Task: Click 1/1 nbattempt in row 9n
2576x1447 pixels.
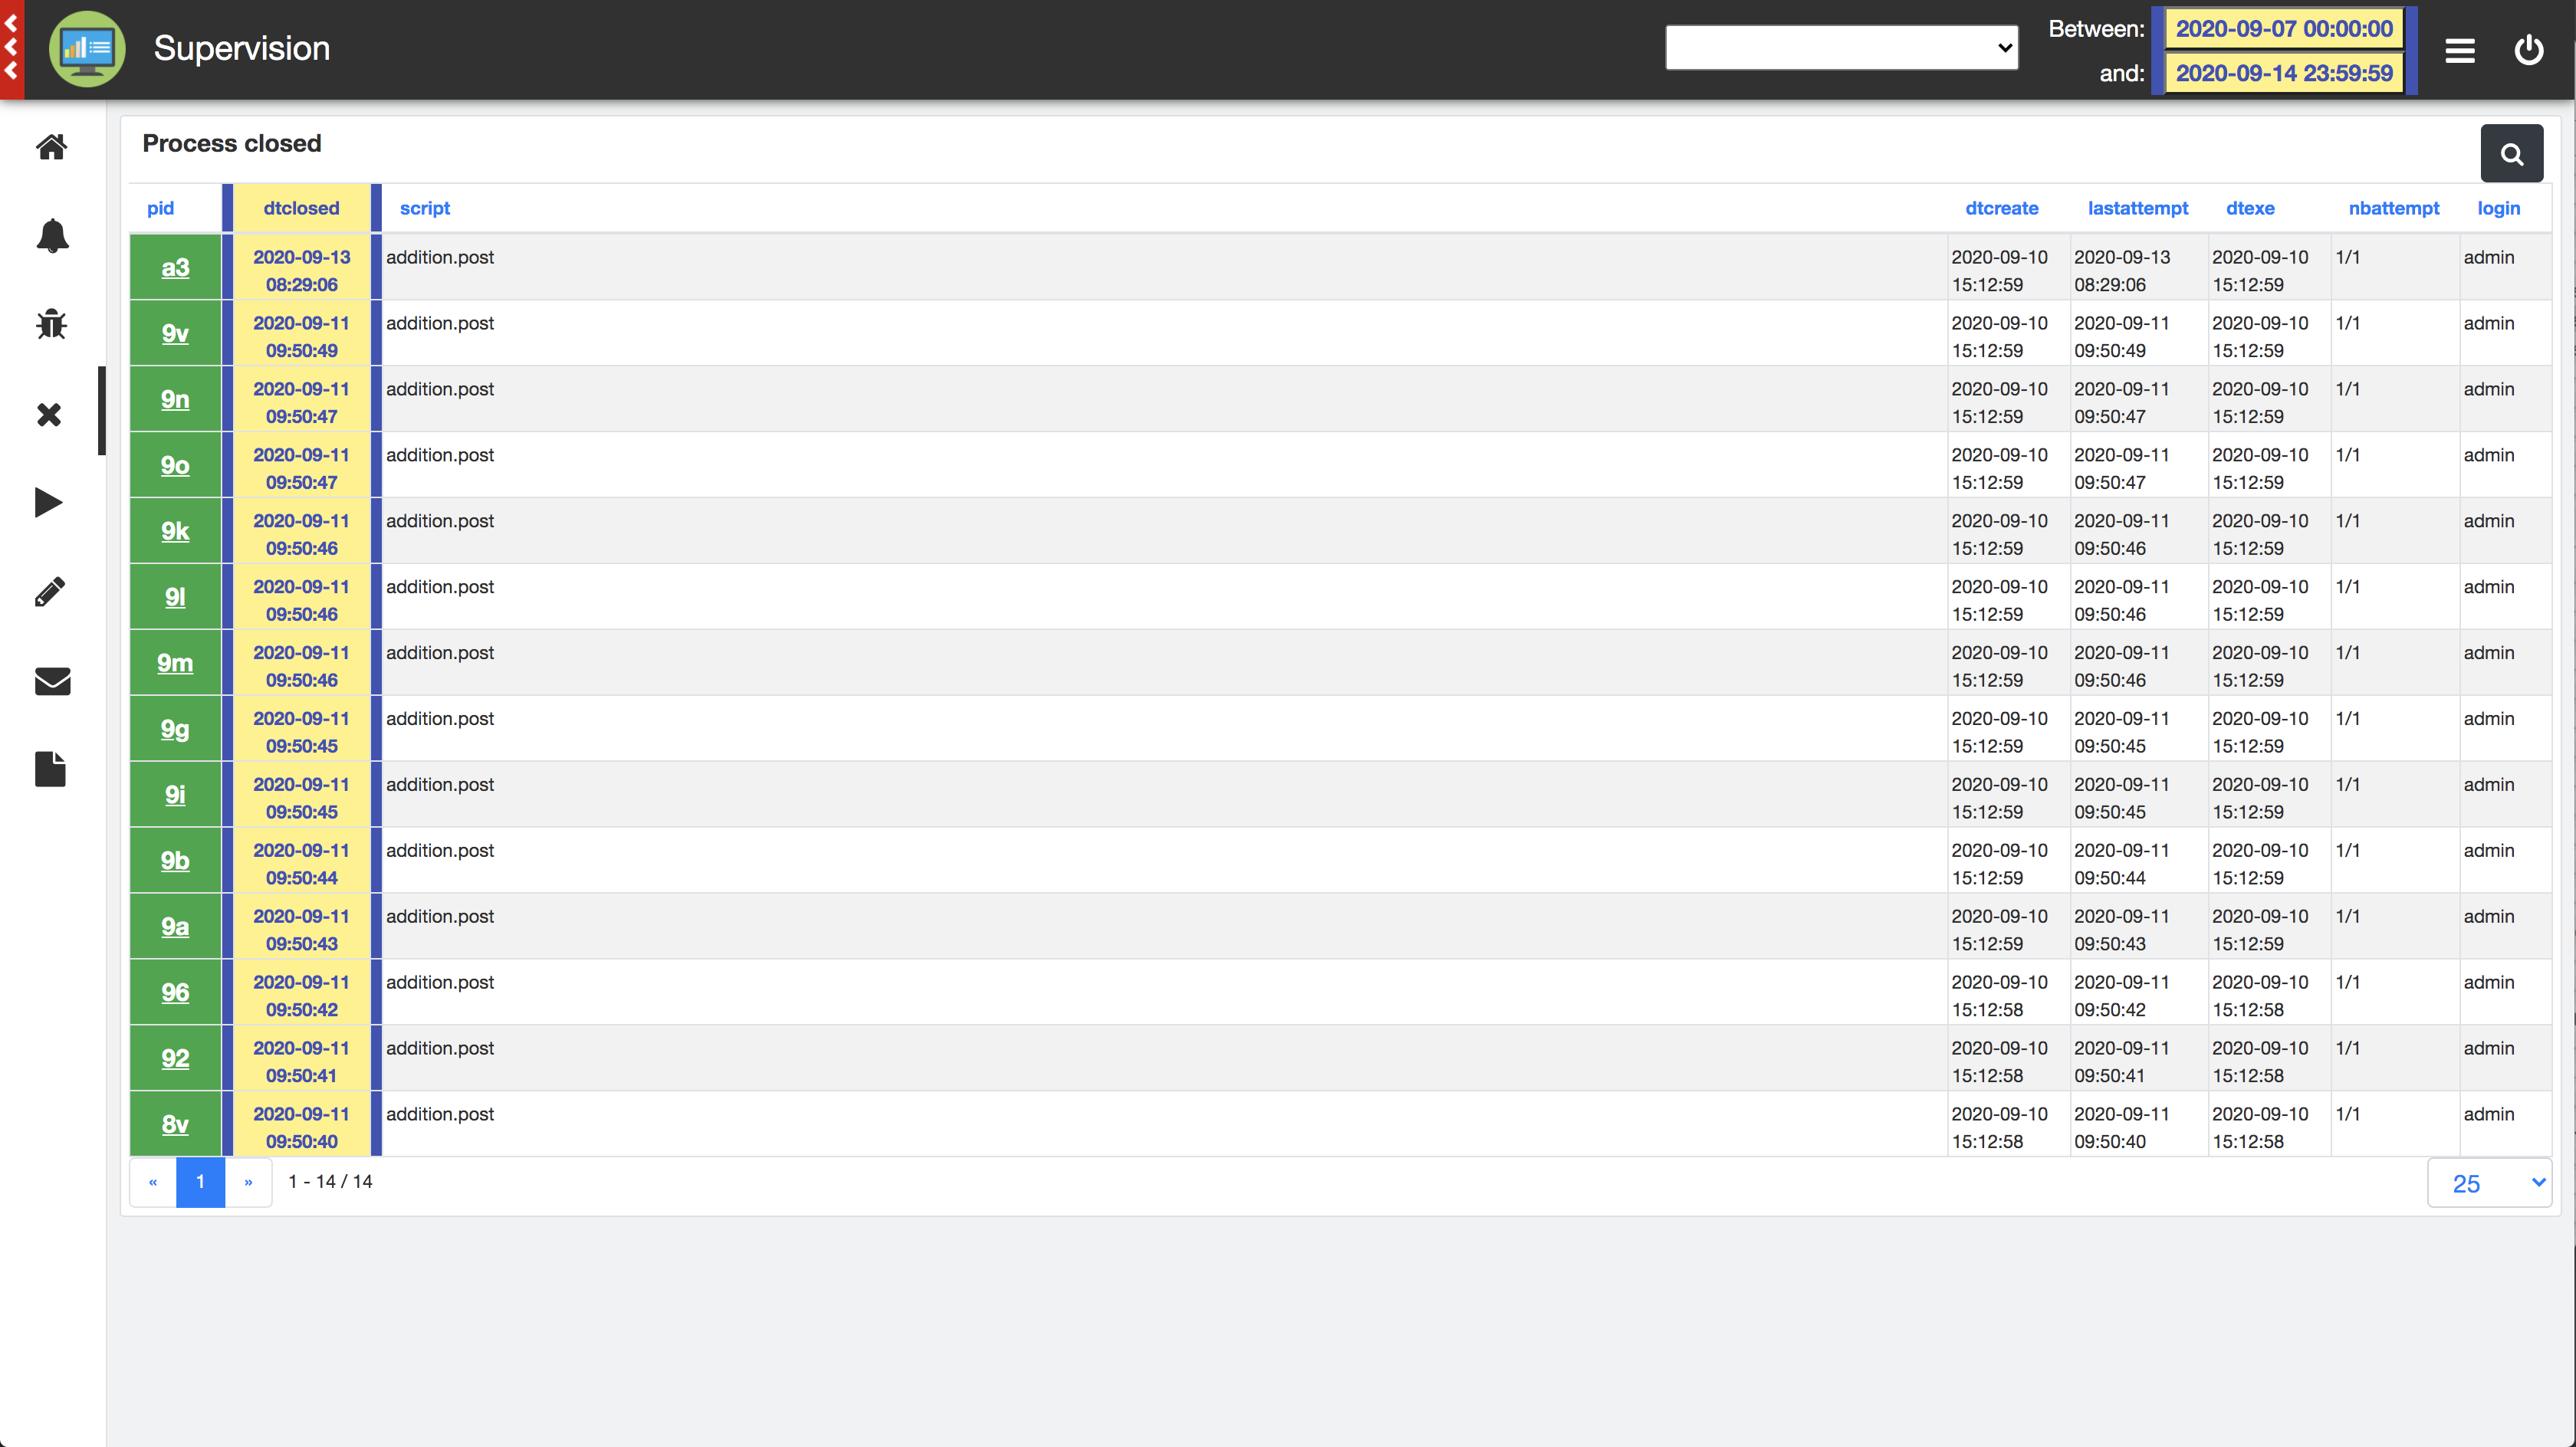Action: (x=2348, y=389)
